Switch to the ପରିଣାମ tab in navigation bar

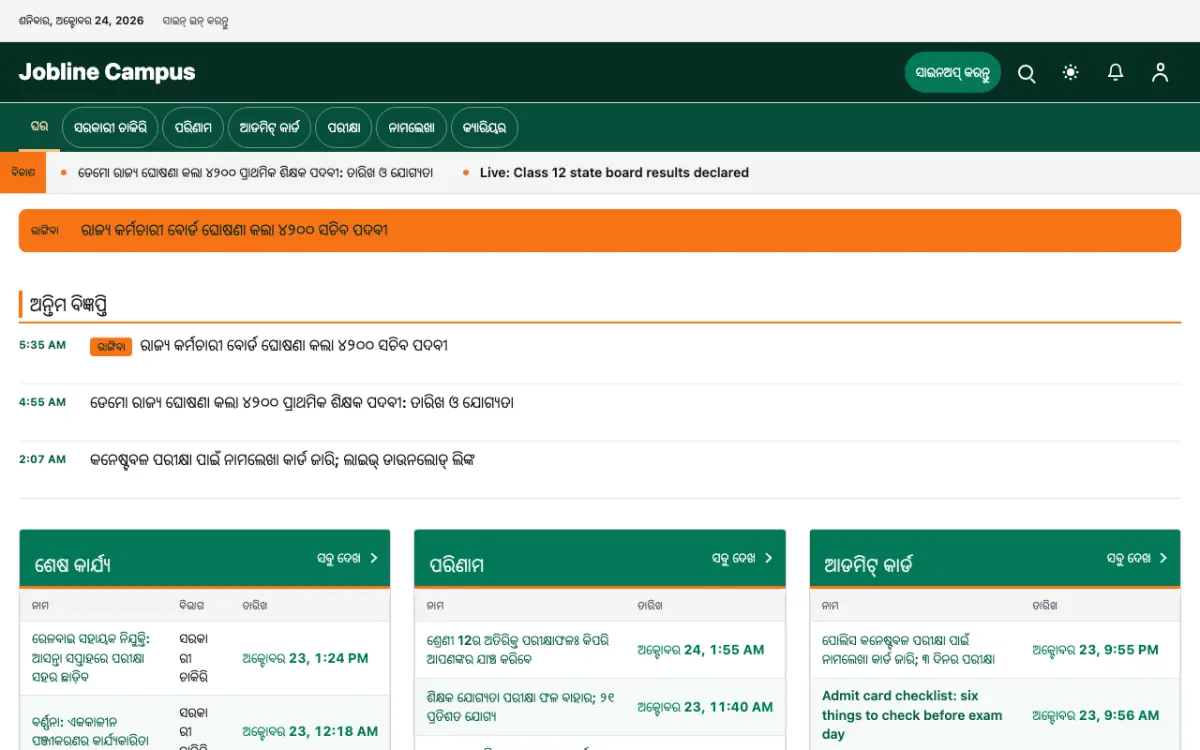pos(193,128)
